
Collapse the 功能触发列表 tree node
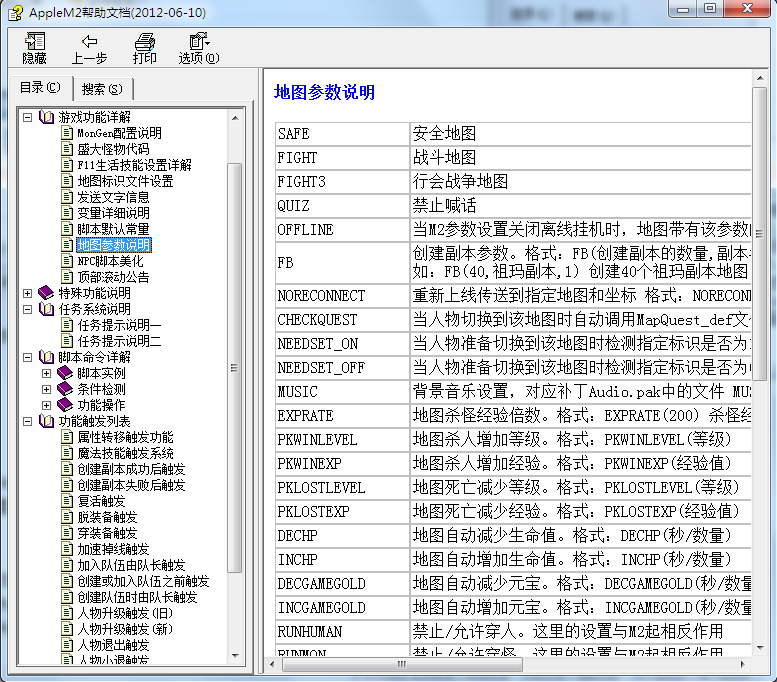coord(28,421)
